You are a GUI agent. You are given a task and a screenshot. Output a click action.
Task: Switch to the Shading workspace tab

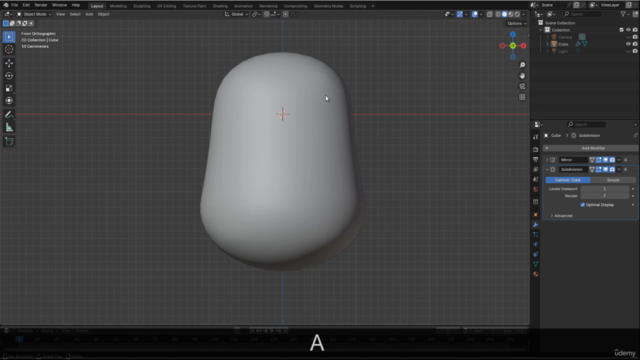(x=220, y=6)
